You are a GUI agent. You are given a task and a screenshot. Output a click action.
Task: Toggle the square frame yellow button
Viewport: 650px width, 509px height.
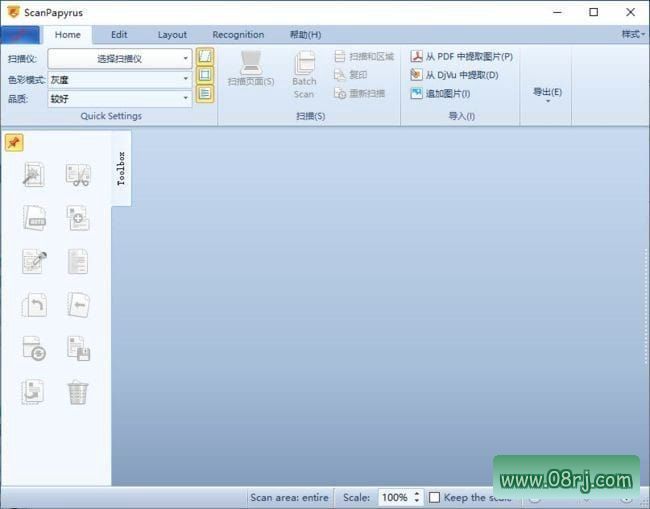tap(205, 75)
